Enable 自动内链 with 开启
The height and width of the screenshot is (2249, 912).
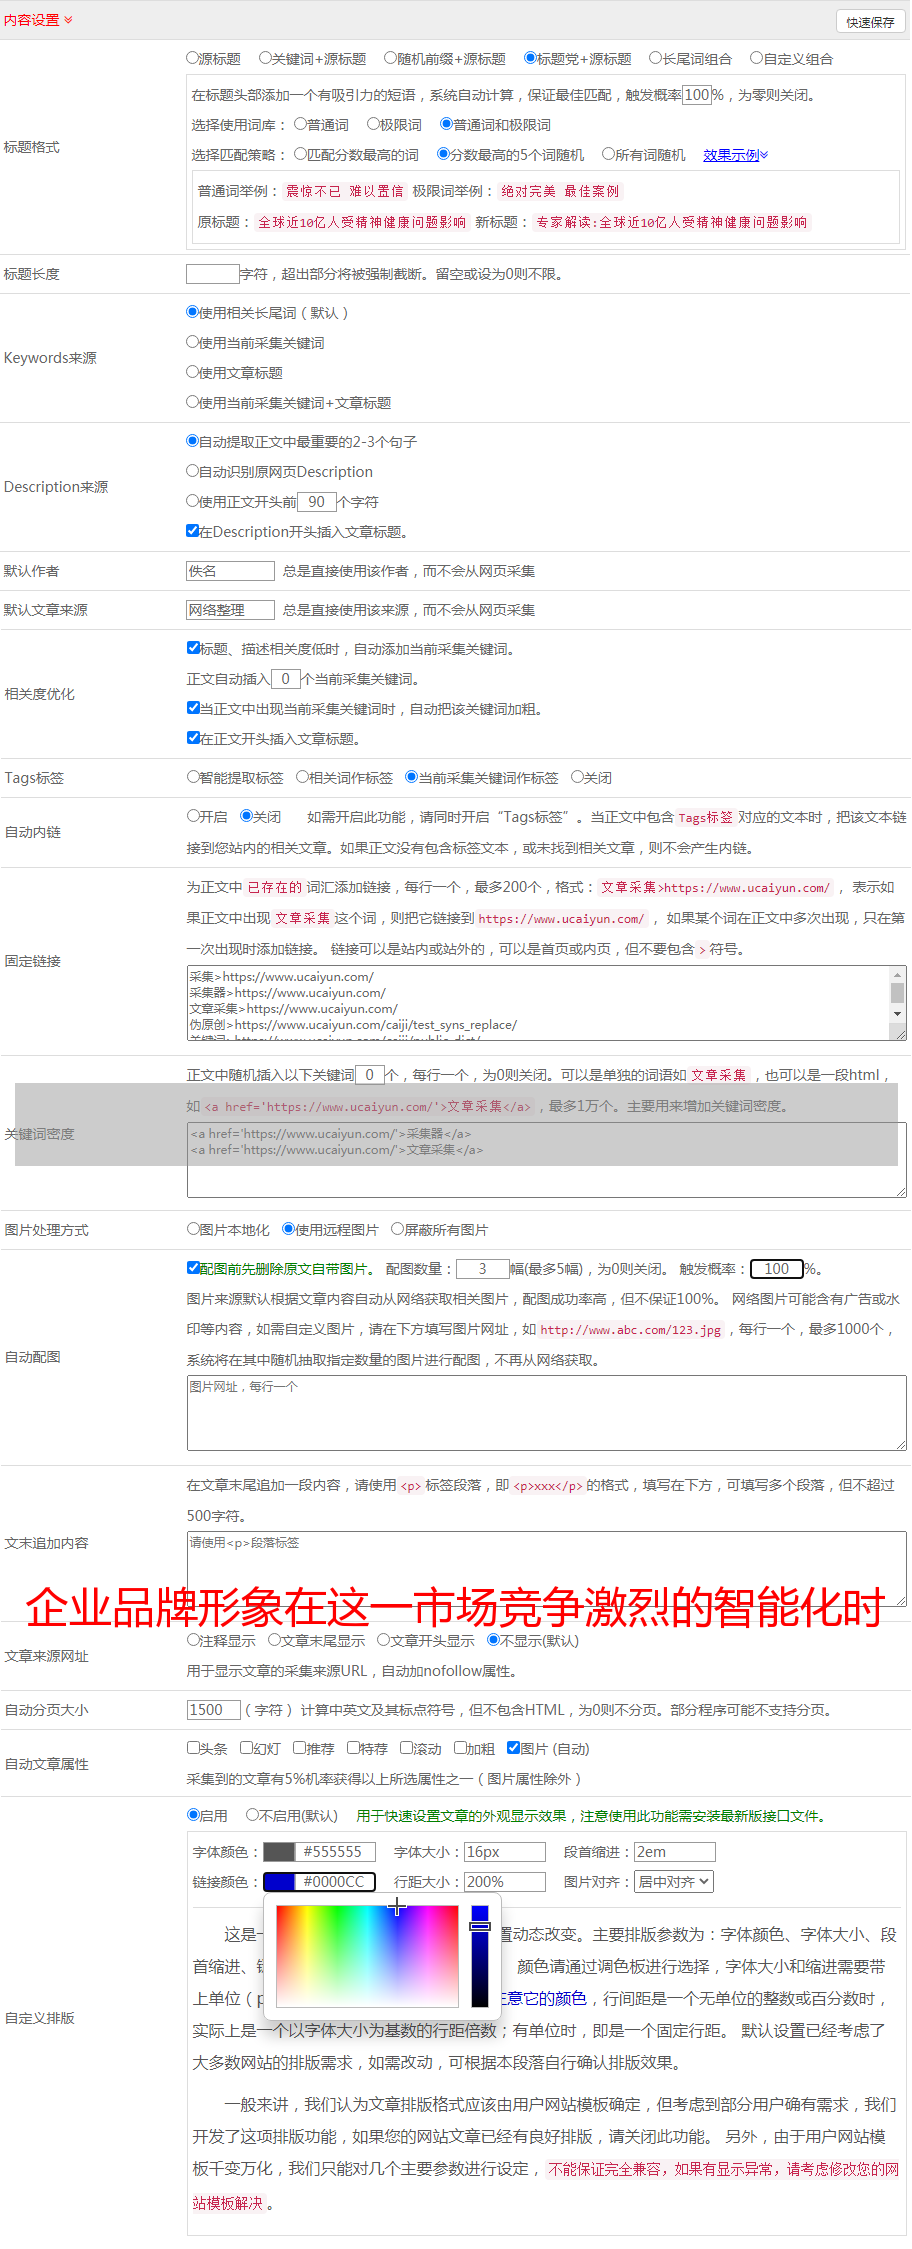193,816
